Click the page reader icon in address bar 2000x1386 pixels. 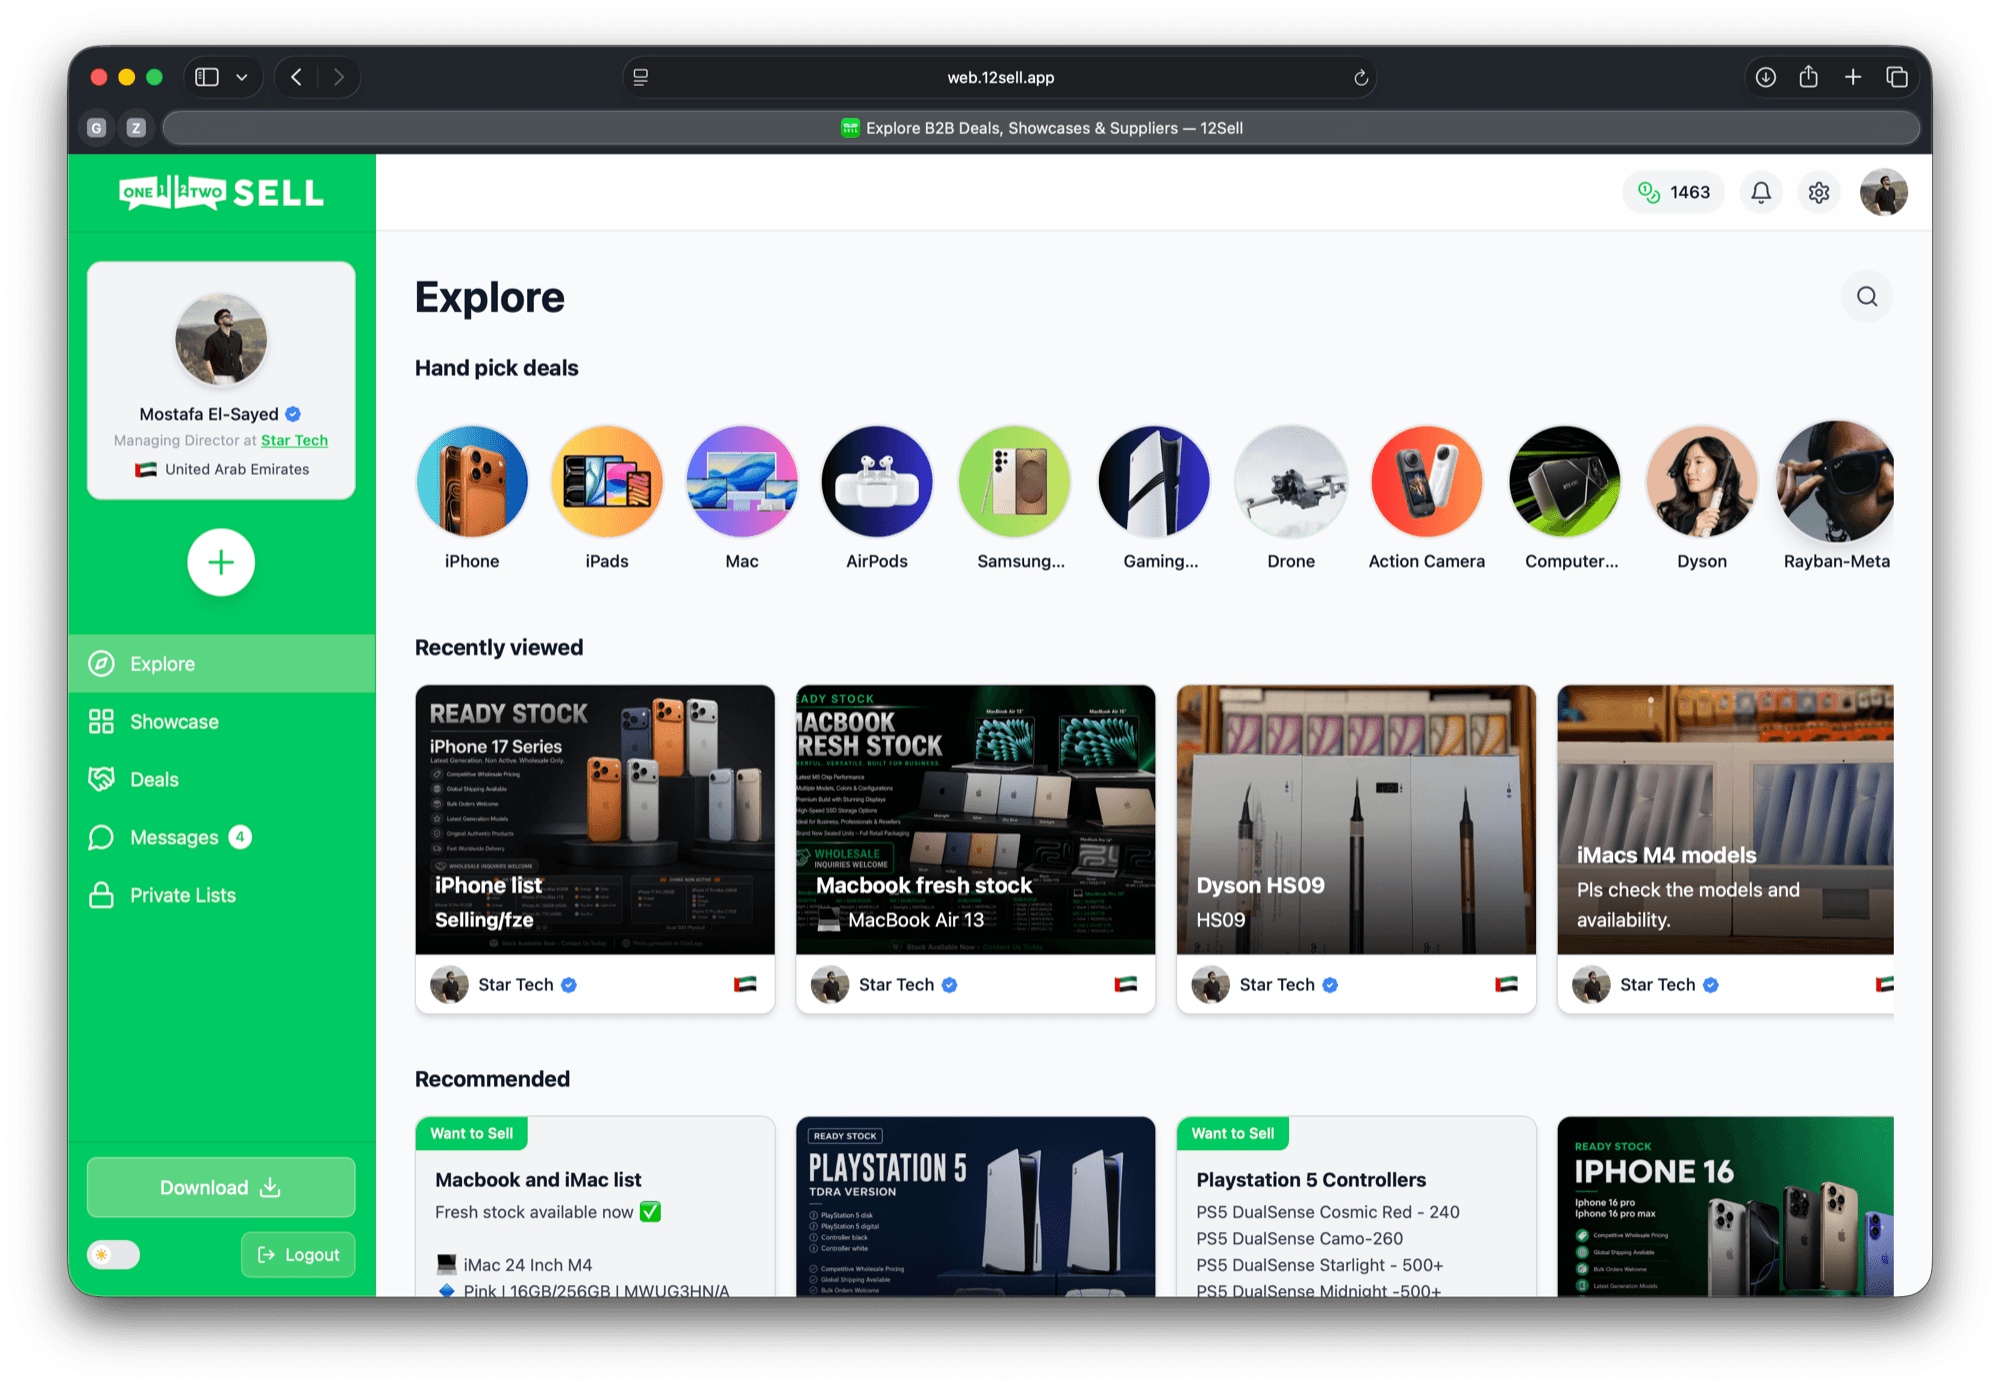[x=641, y=77]
